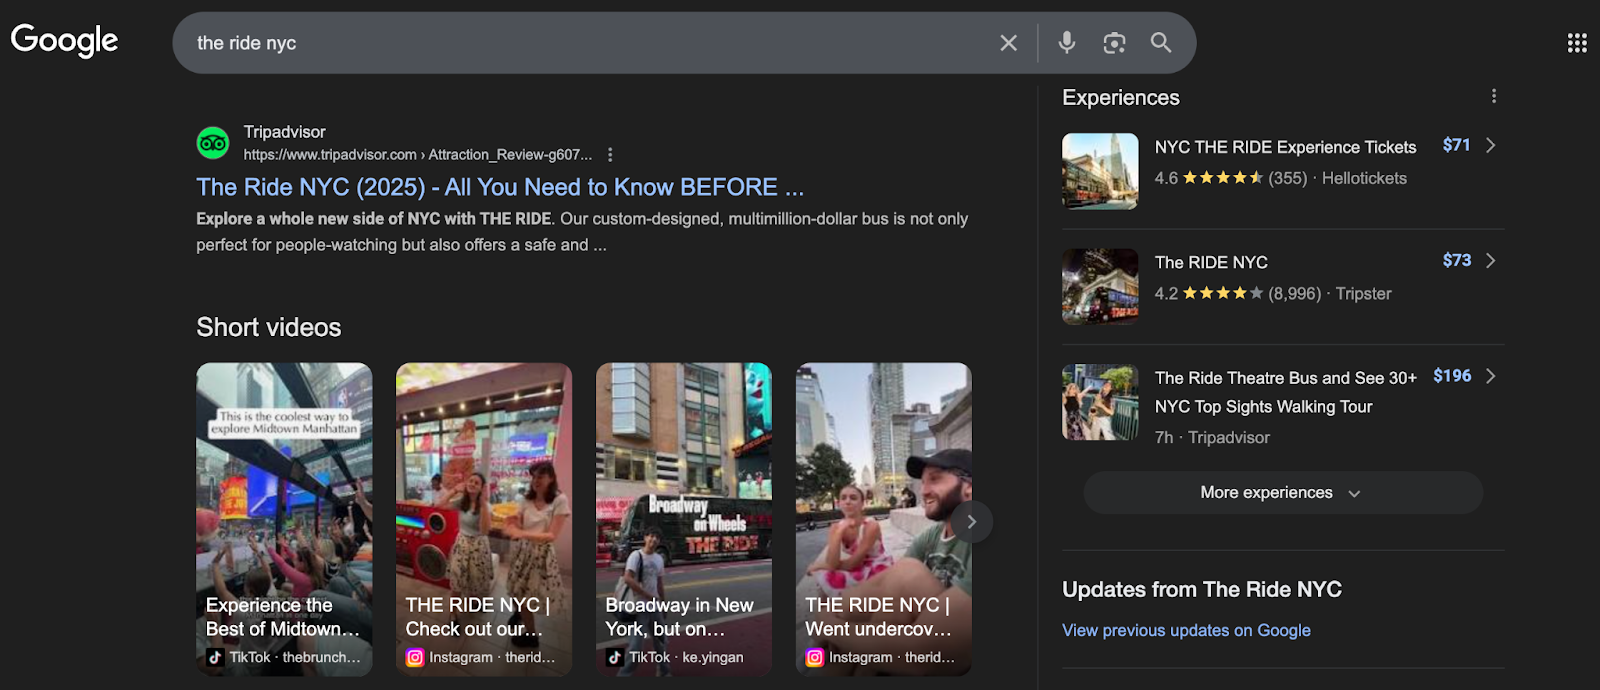Click the 4.6 star rating (355) Hellotickets
Image resolution: width=1600 pixels, height=690 pixels.
click(1280, 178)
